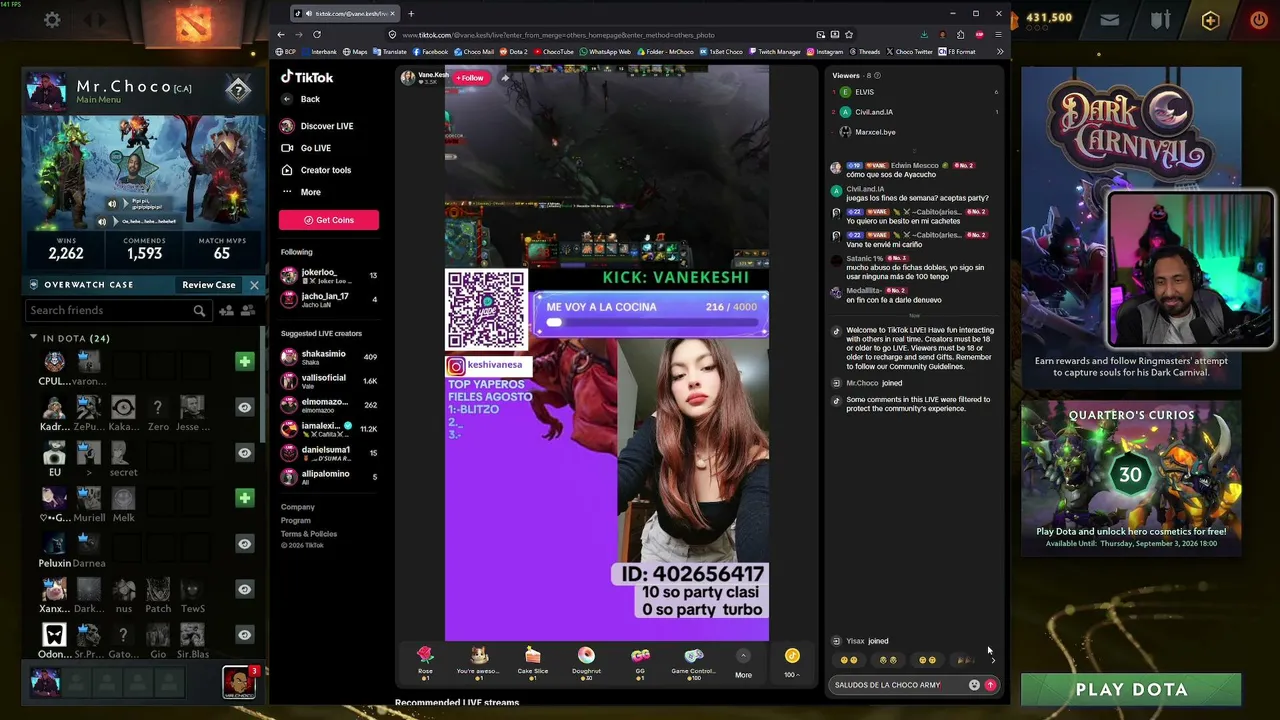This screenshot has width=1280, height=720.
Task: Send the Rose gift
Action: coord(425,661)
